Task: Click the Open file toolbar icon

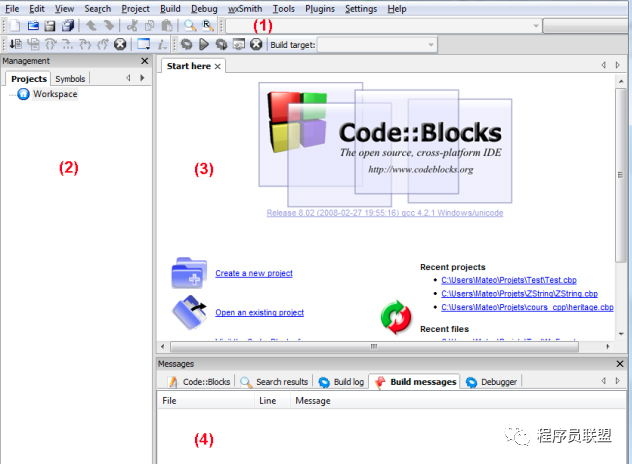Action: click(x=33, y=26)
